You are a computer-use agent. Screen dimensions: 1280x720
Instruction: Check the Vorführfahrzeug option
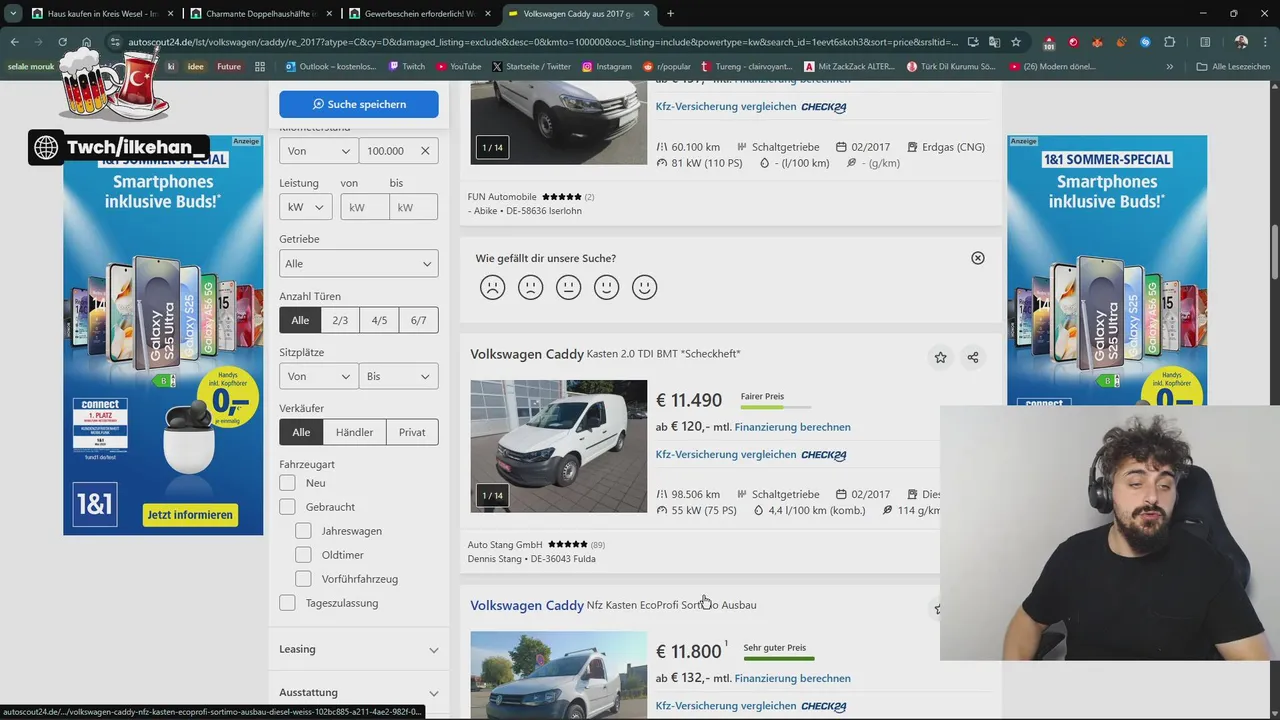[x=303, y=579]
